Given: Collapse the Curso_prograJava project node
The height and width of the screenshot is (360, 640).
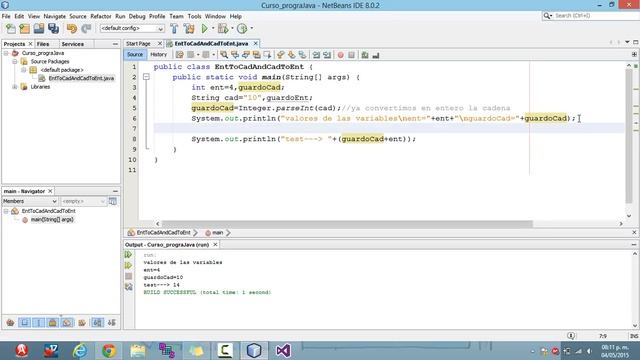Looking at the screenshot, I should (x=6, y=53).
